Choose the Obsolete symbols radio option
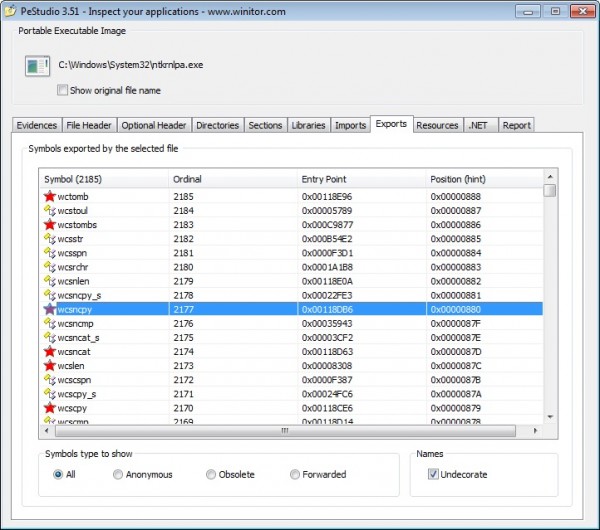600x530 pixels. tap(211, 474)
